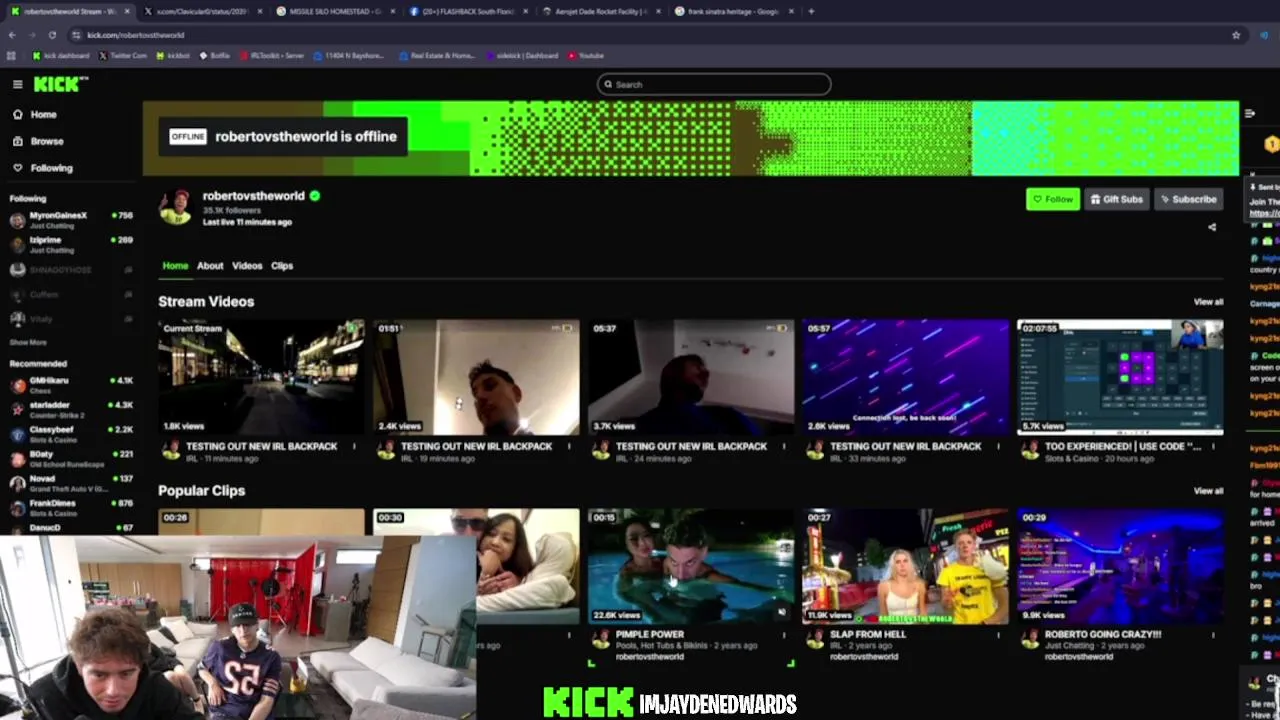Viewport: 1280px width, 720px height.
Task: Click Show More under Following
Action: click(x=28, y=342)
